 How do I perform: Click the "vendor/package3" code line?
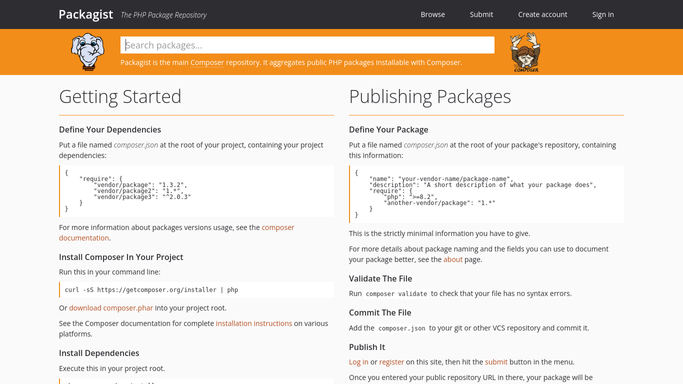point(142,197)
